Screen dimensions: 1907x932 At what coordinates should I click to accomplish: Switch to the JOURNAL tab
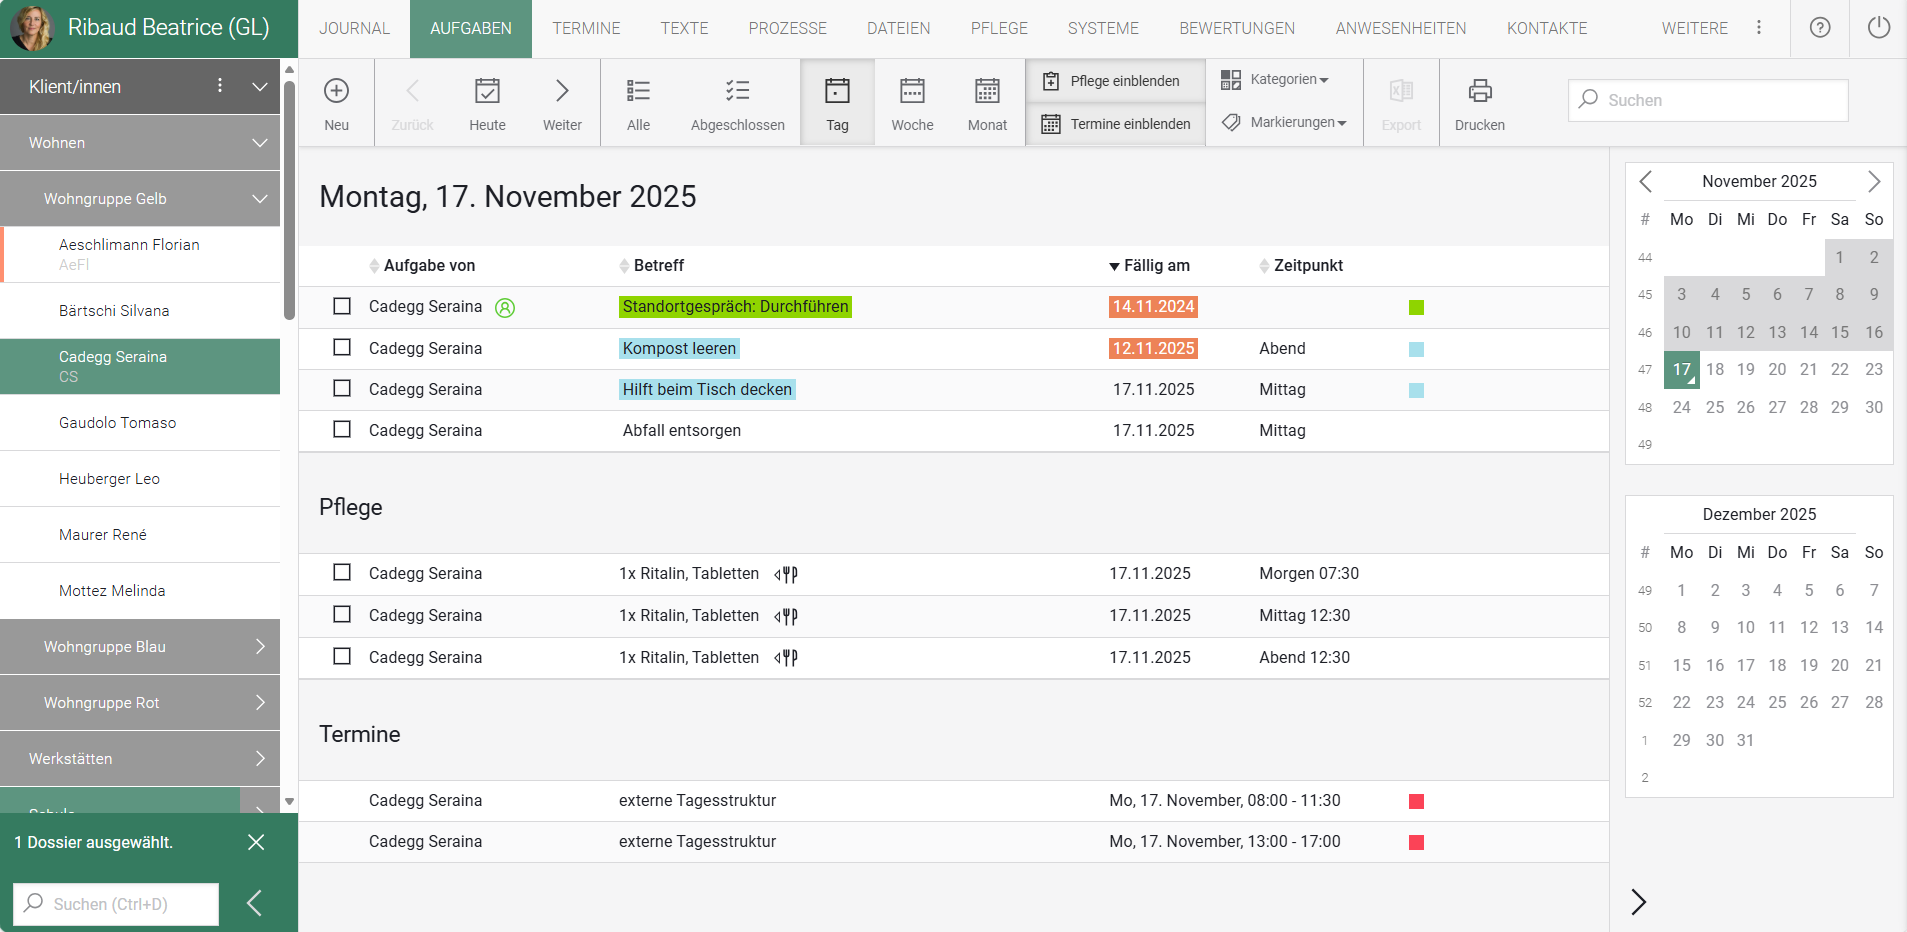point(354,28)
